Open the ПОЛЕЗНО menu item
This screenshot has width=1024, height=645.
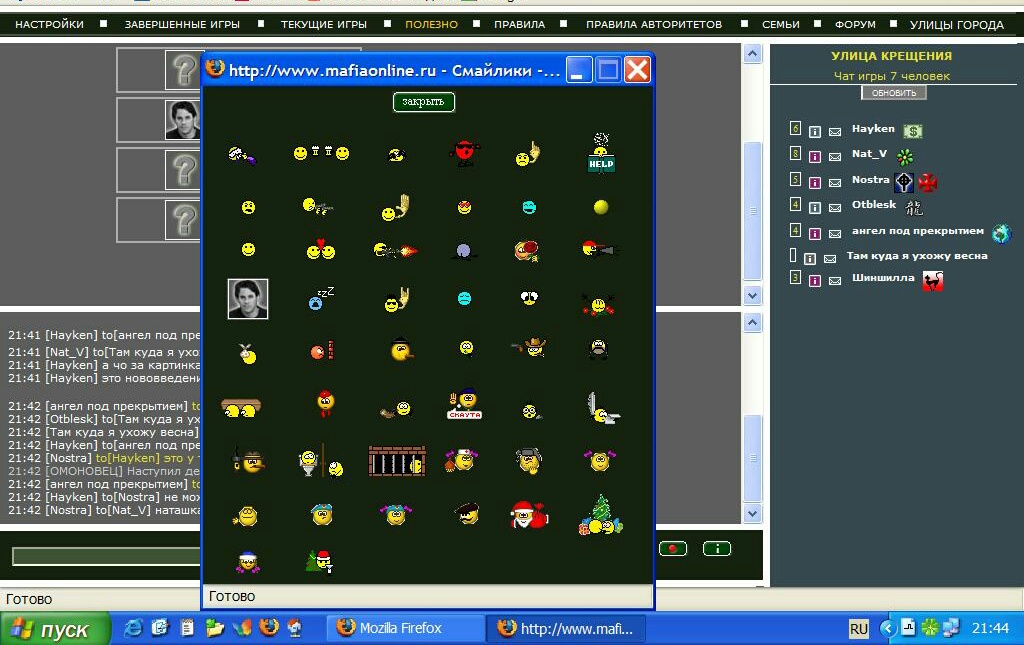pyautogui.click(x=432, y=25)
